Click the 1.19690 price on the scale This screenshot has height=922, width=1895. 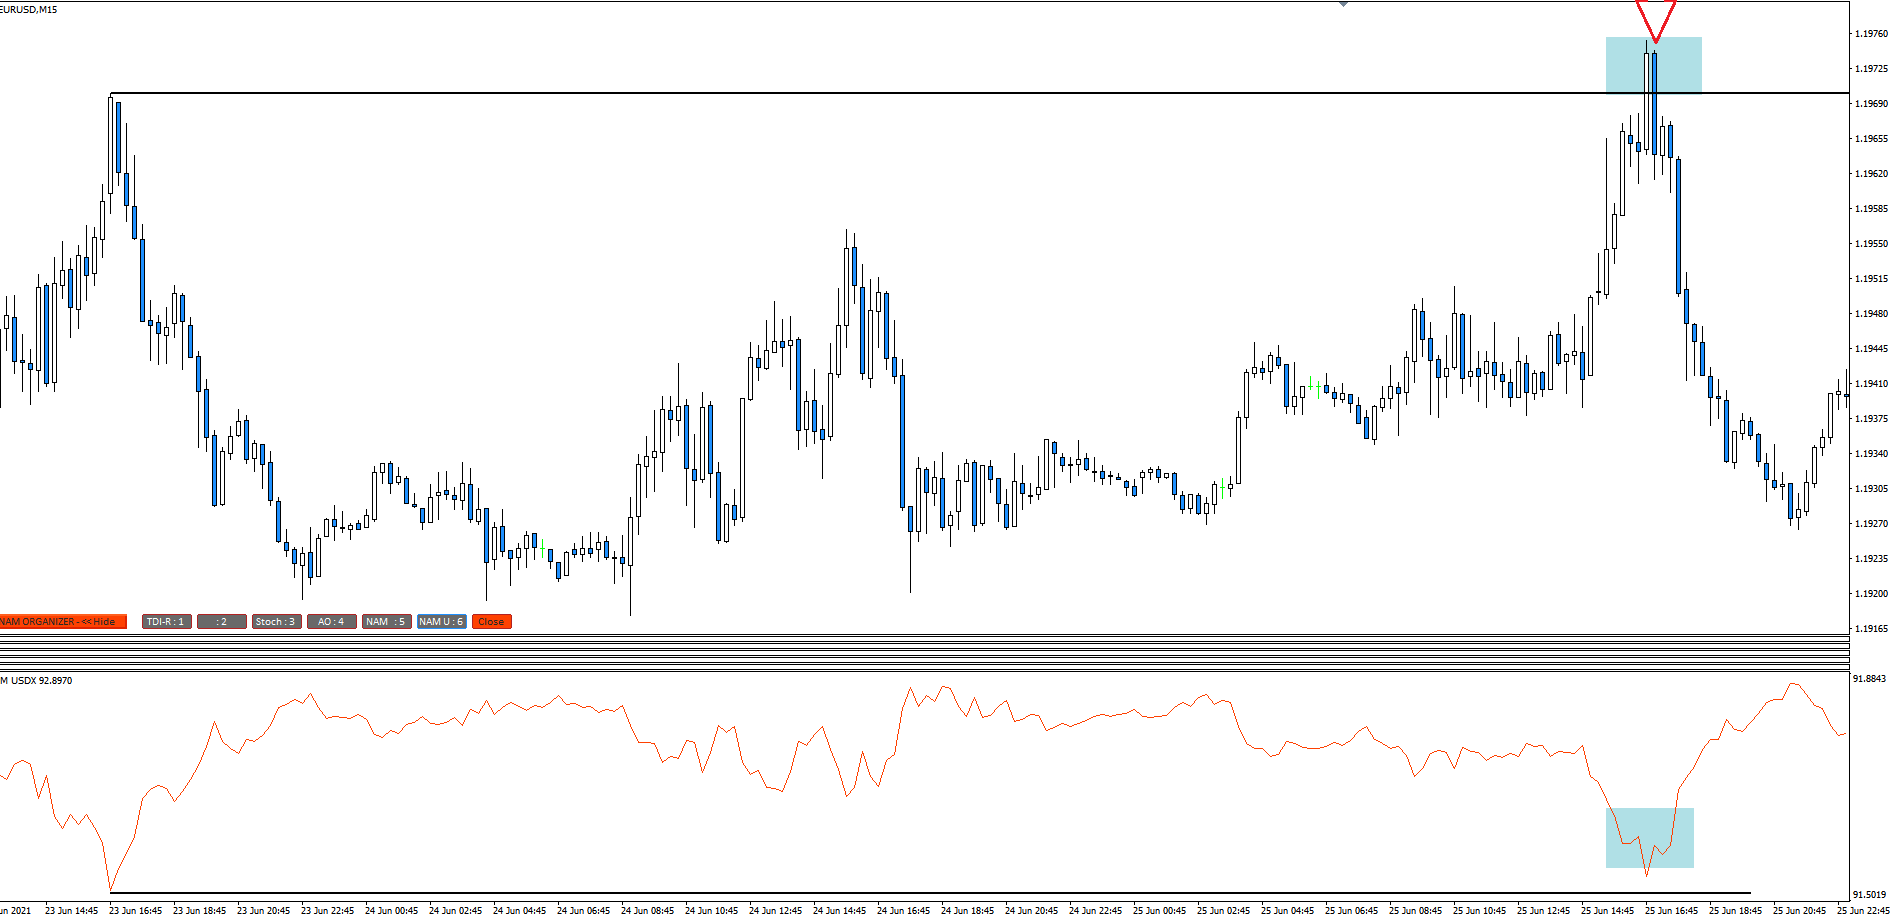tap(1871, 104)
